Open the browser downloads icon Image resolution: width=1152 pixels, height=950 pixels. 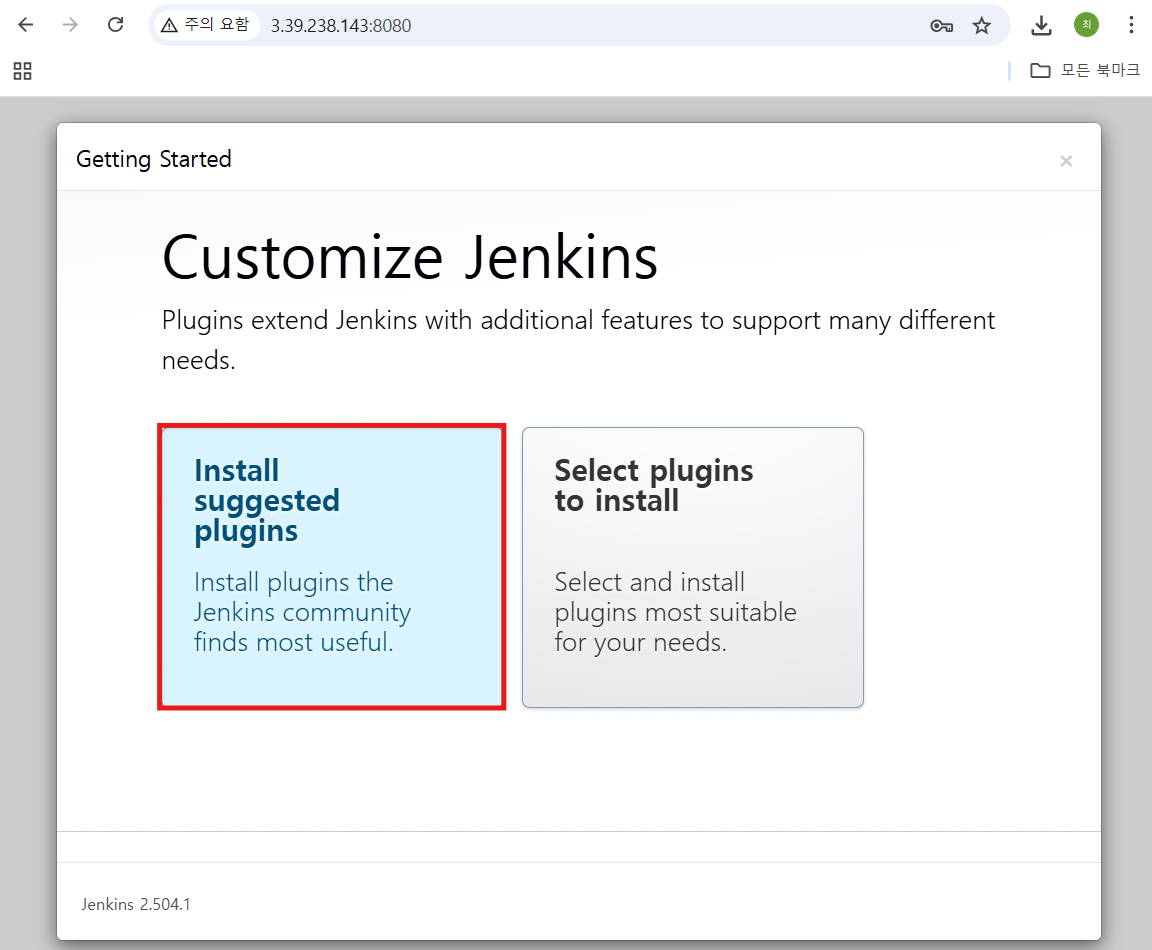pyautogui.click(x=1041, y=26)
